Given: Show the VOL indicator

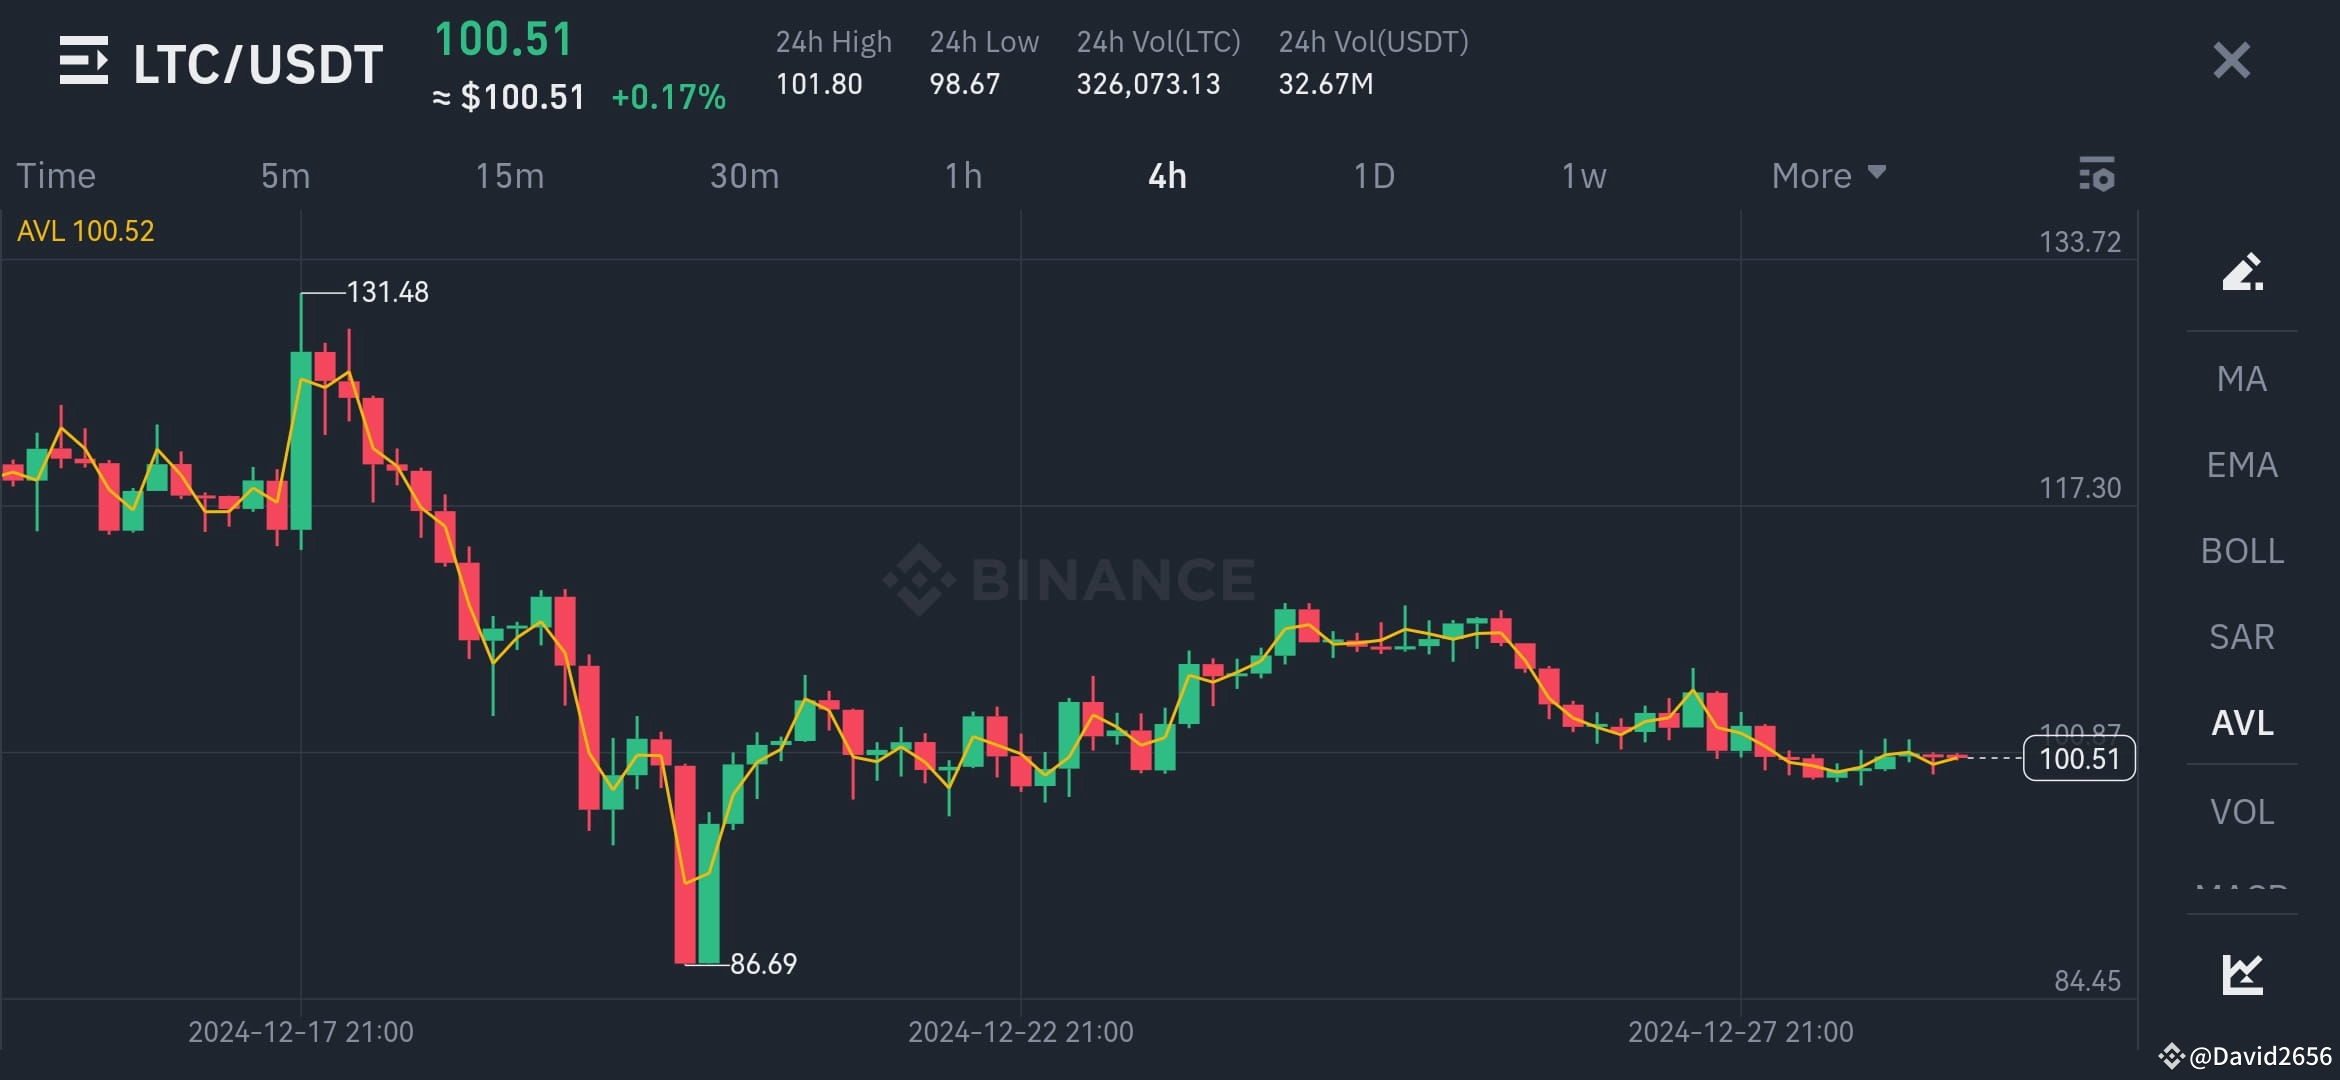Looking at the screenshot, I should (x=2242, y=811).
